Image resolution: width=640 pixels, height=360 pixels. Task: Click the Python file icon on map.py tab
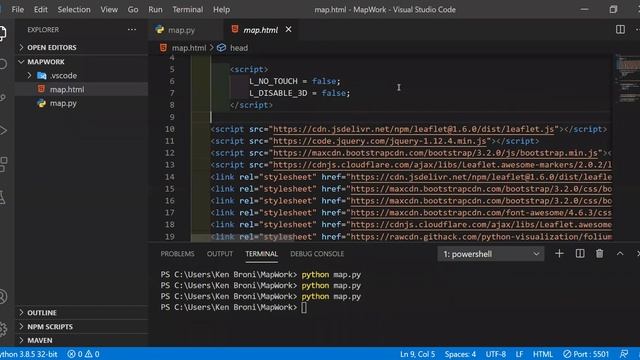(x=160, y=29)
